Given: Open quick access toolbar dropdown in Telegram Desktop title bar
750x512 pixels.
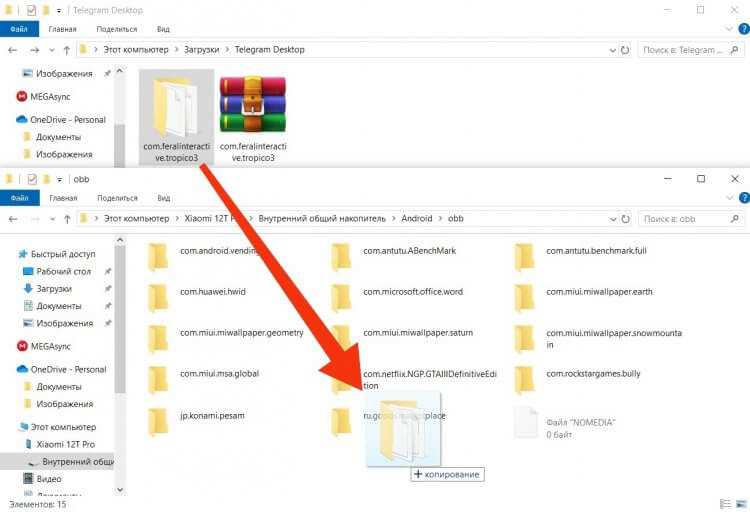Looking at the screenshot, I should (x=59, y=11).
